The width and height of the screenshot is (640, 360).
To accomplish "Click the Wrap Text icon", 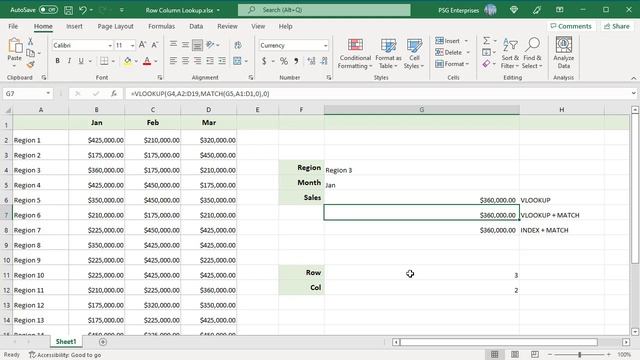I will pos(238,45).
